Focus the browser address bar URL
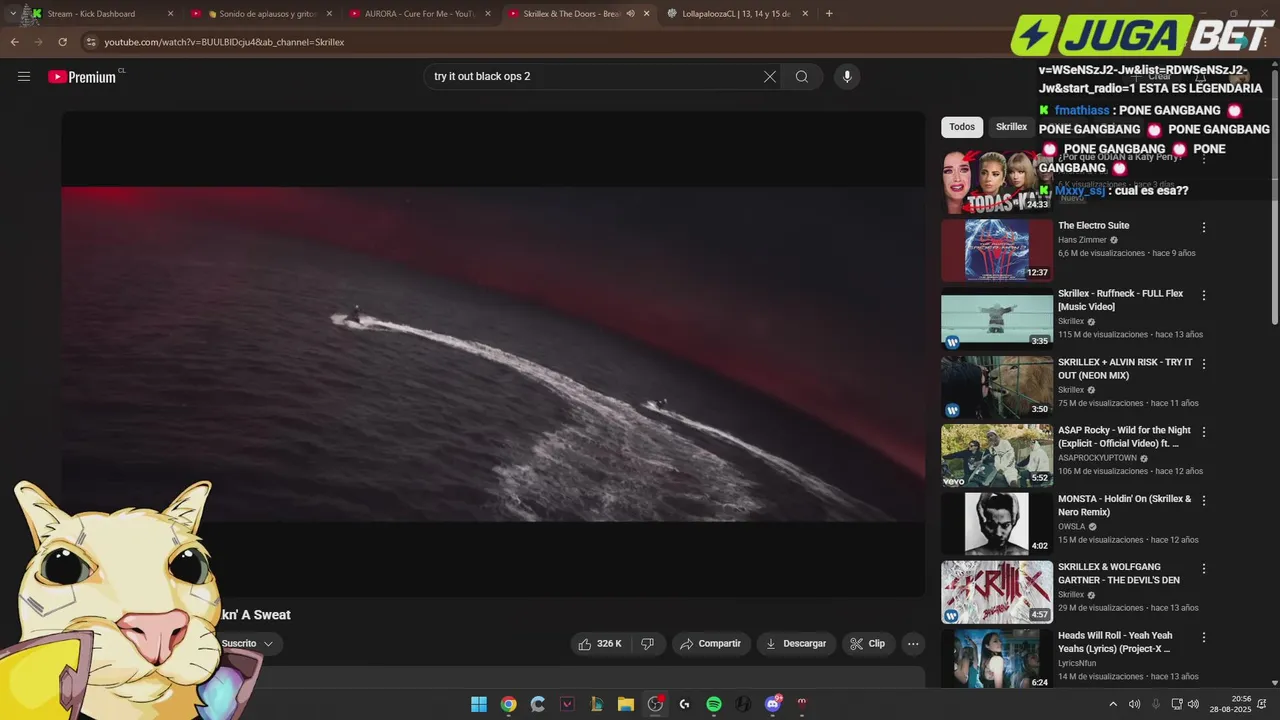Viewport: 1280px width, 720px height. click(224, 42)
